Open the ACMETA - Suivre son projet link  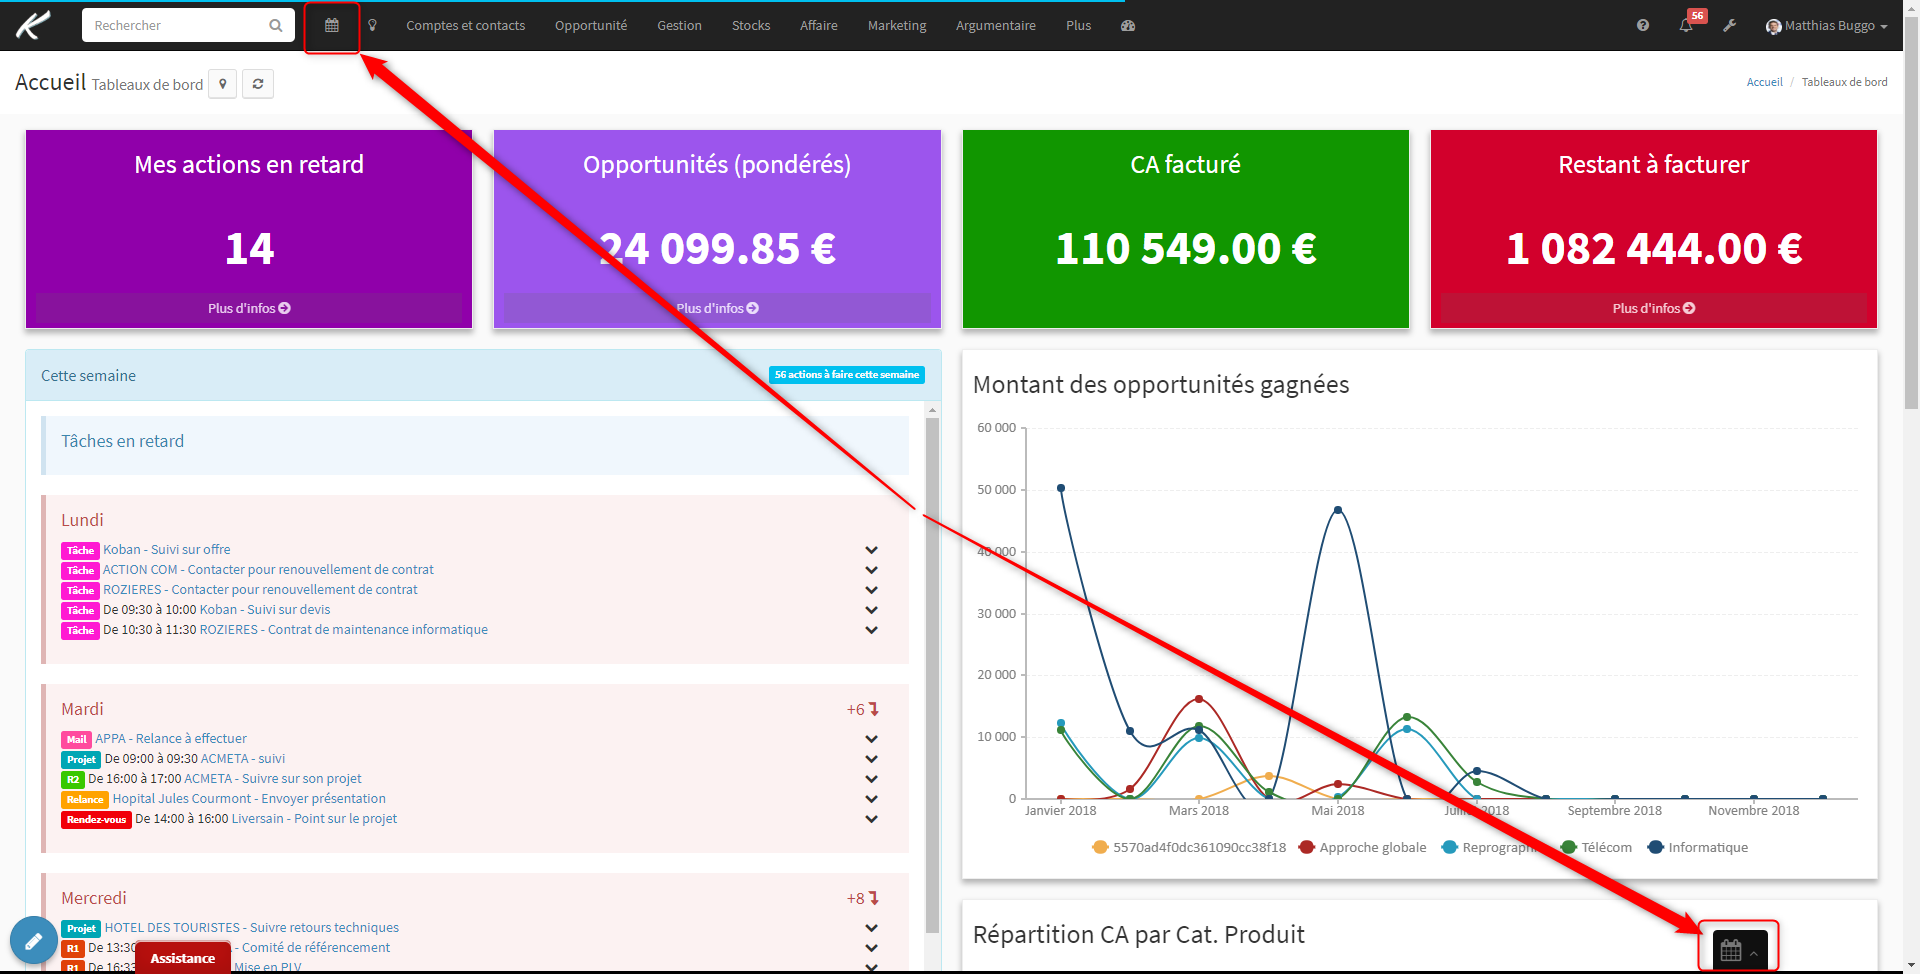point(273,779)
